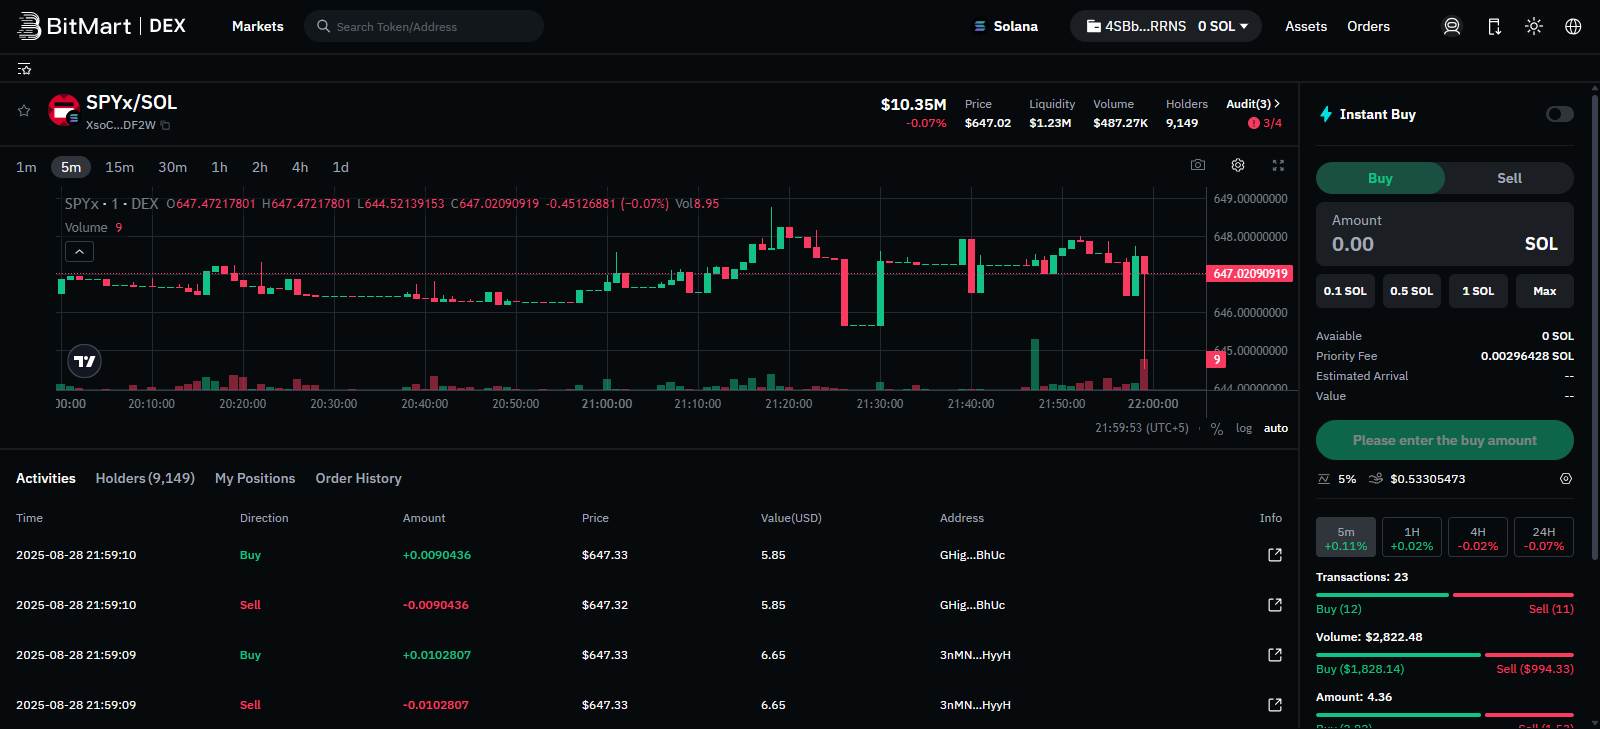The image size is (1600, 729).
Task: Open customer support headset icon
Action: 1452,27
